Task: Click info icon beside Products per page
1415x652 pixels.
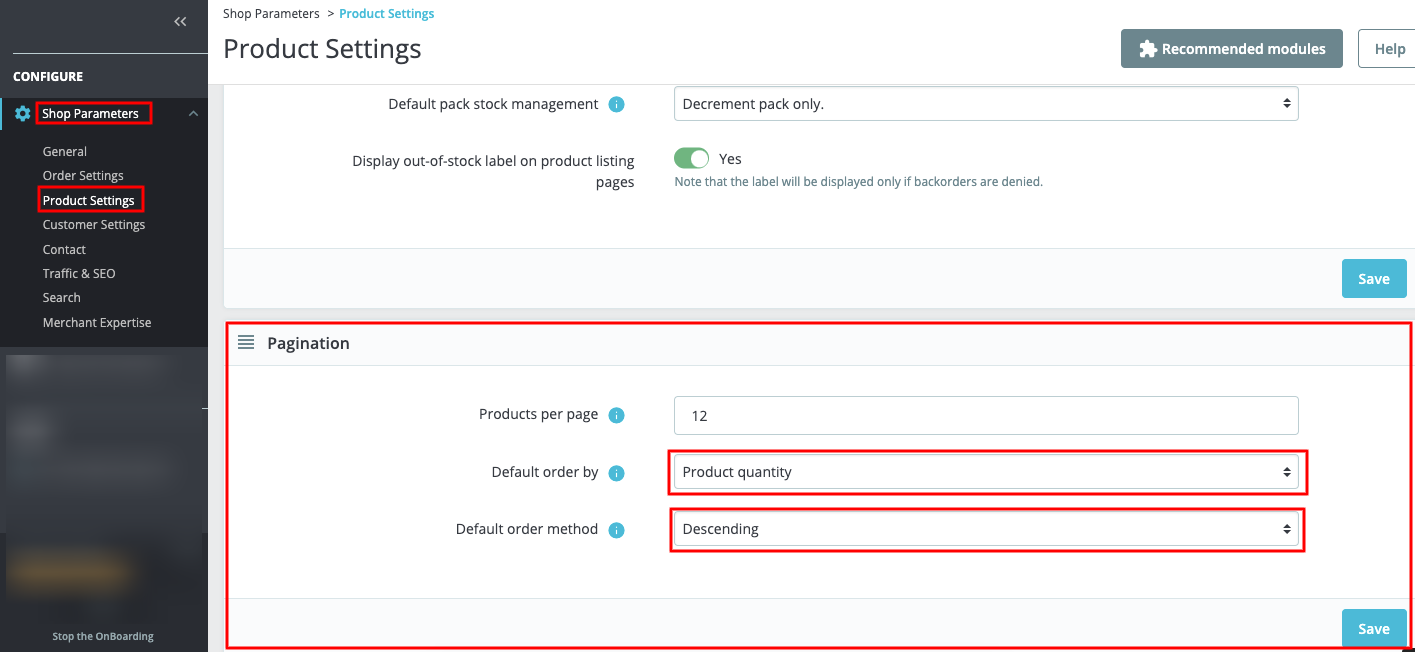Action: click(x=617, y=415)
